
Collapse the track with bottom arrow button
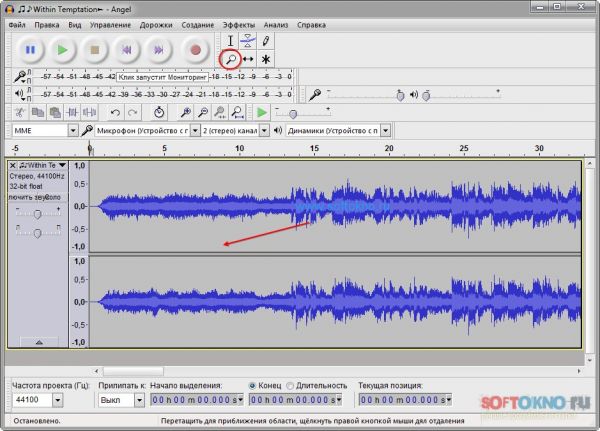(38, 342)
